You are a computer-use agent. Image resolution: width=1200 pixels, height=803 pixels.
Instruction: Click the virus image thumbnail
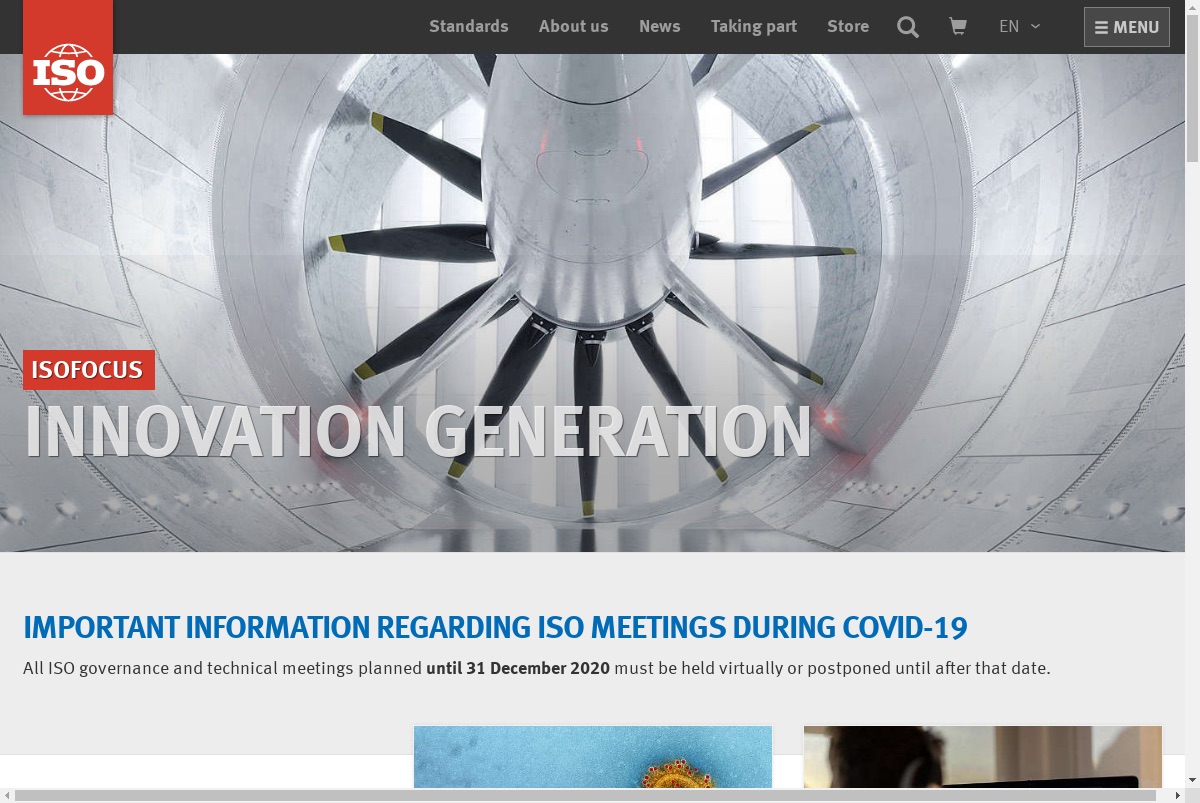593,757
